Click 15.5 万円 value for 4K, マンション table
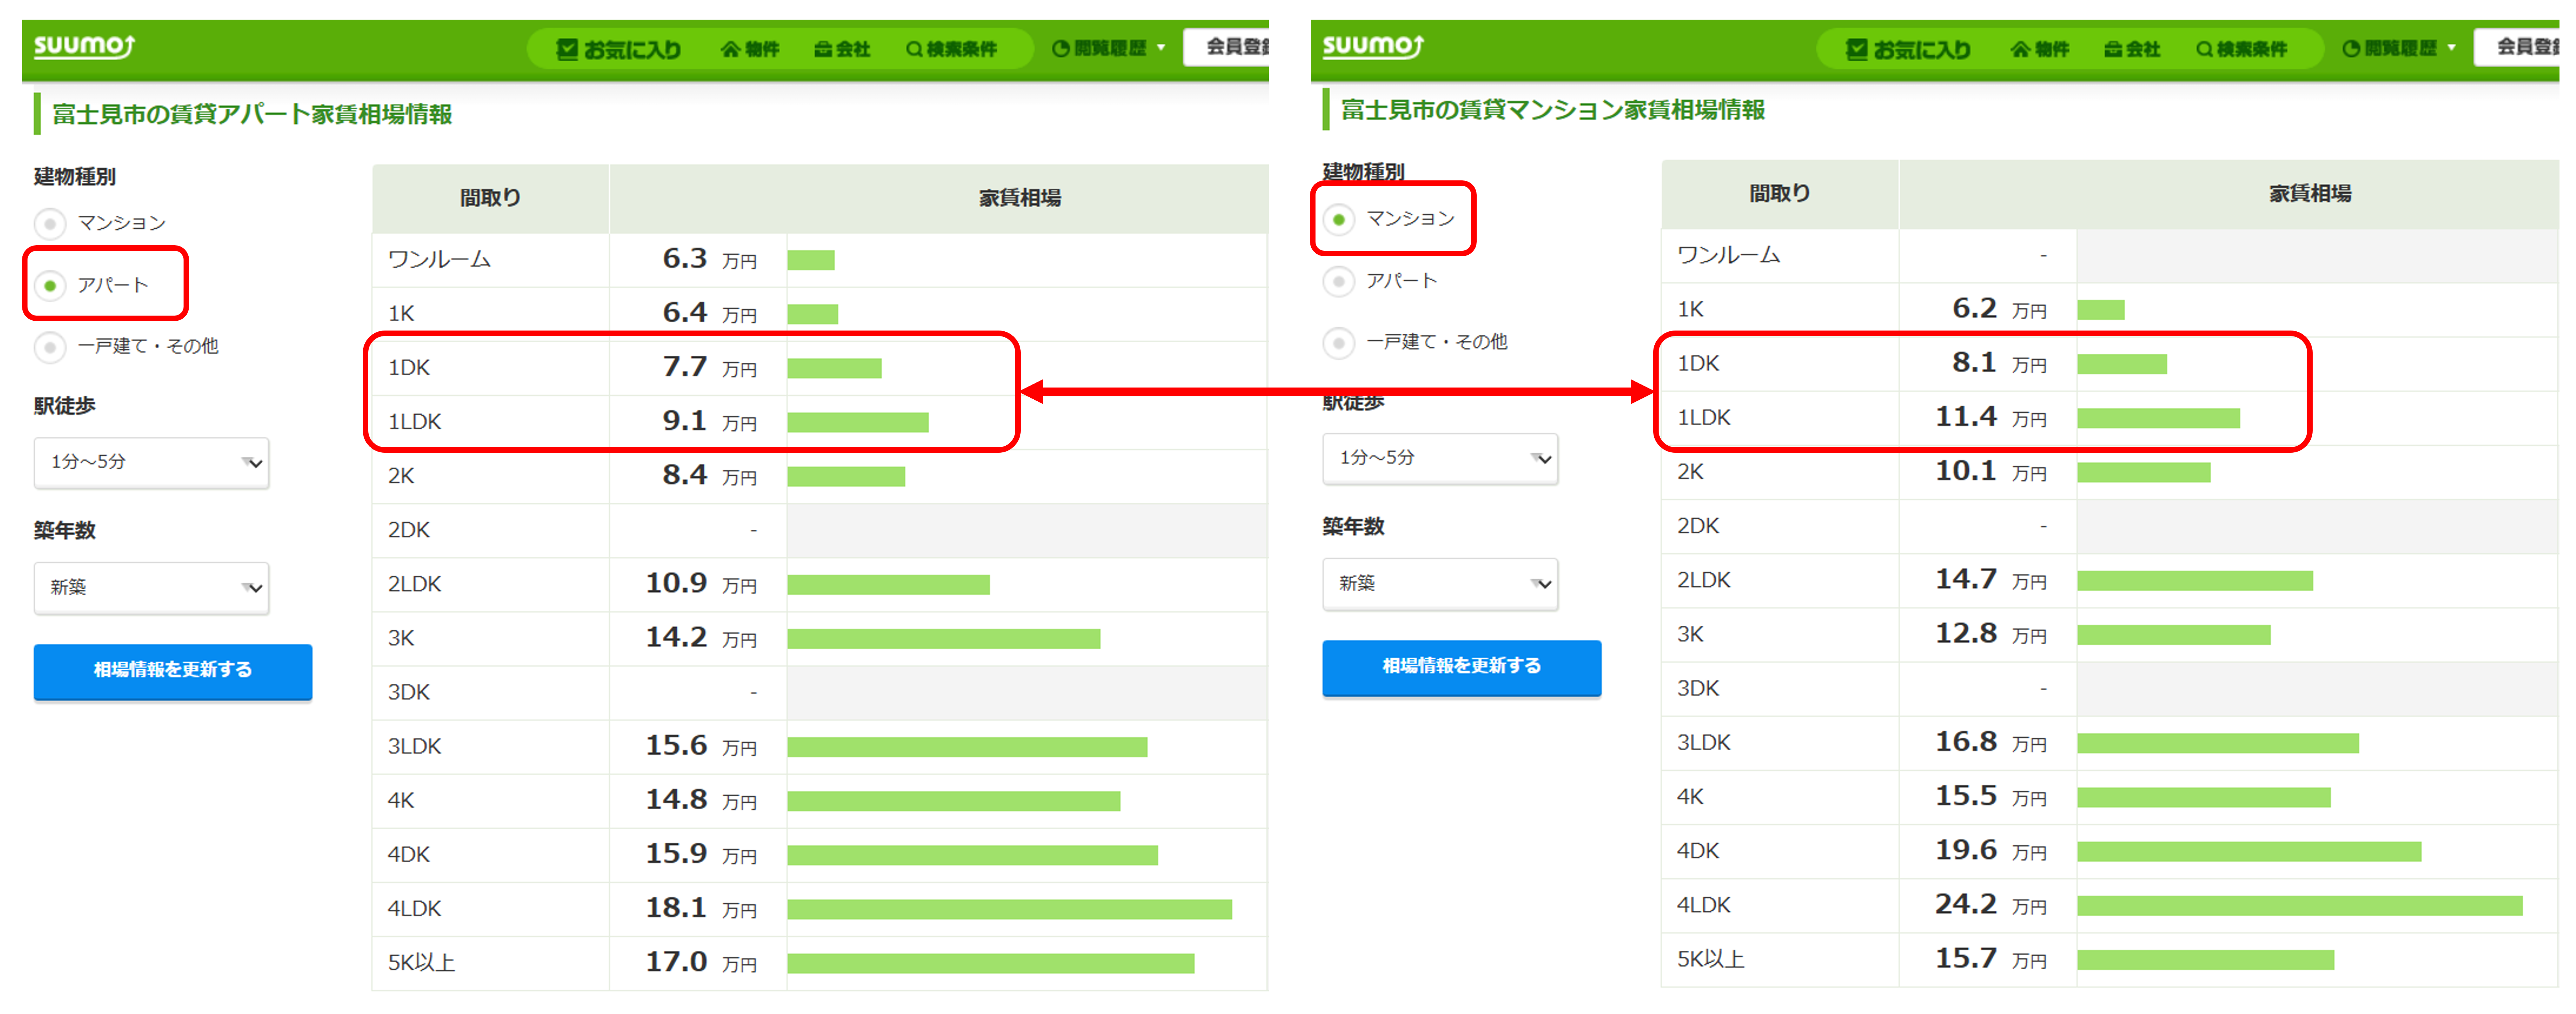 [1991, 797]
